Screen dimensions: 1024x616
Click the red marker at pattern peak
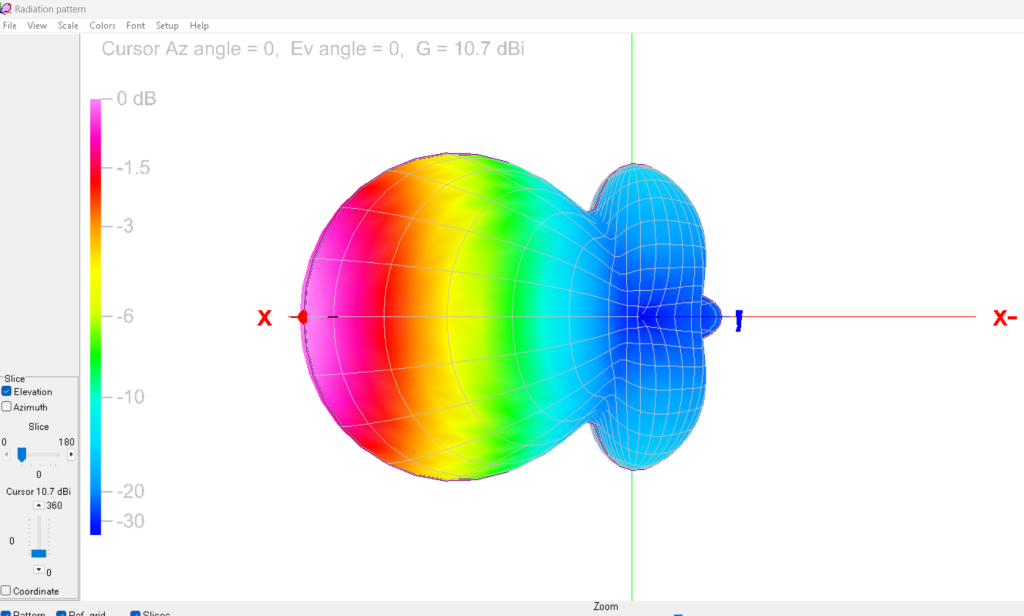tap(301, 317)
